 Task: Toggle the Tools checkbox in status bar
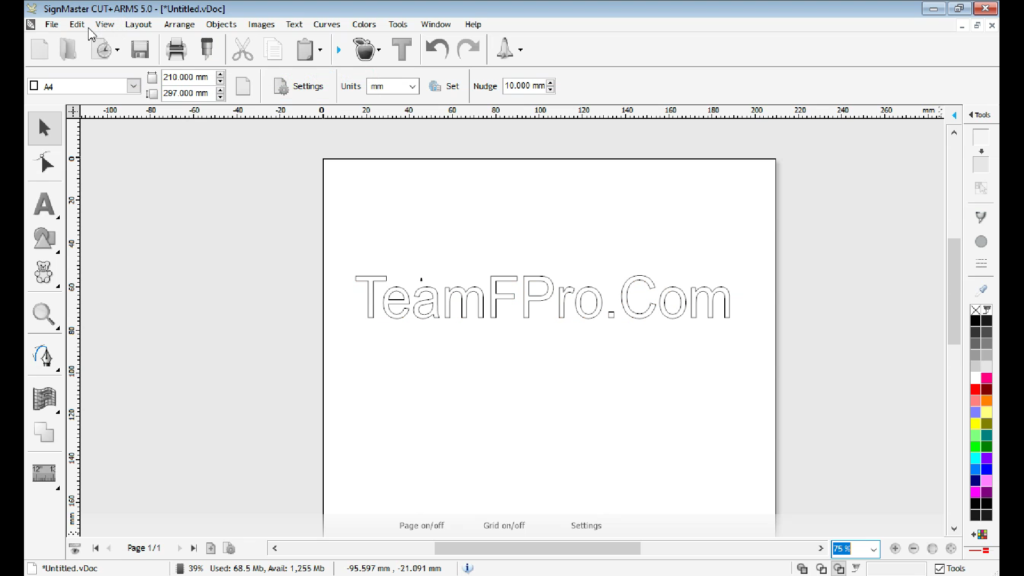[x=940, y=568]
